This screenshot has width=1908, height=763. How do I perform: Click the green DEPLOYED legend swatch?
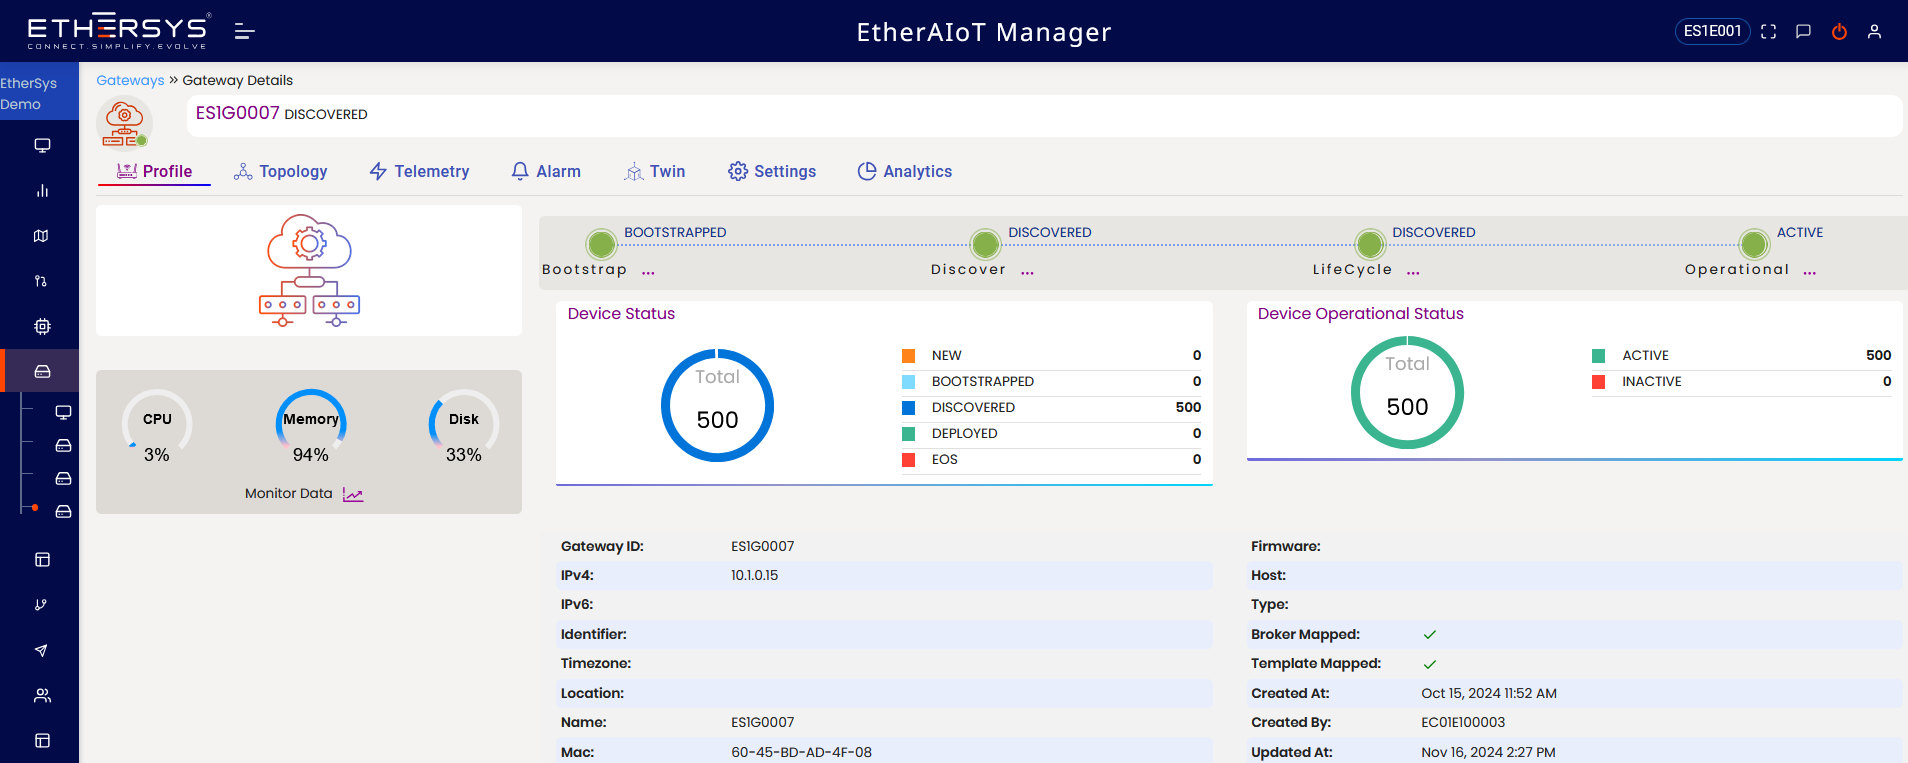908,434
